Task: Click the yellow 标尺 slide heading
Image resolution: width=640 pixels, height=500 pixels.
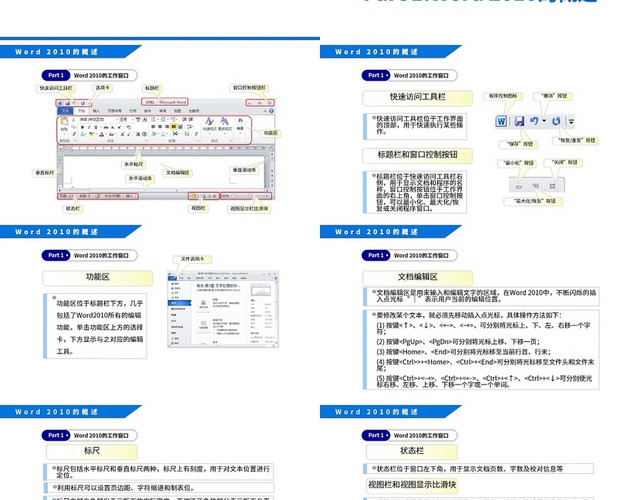Action: pyautogui.click(x=92, y=451)
